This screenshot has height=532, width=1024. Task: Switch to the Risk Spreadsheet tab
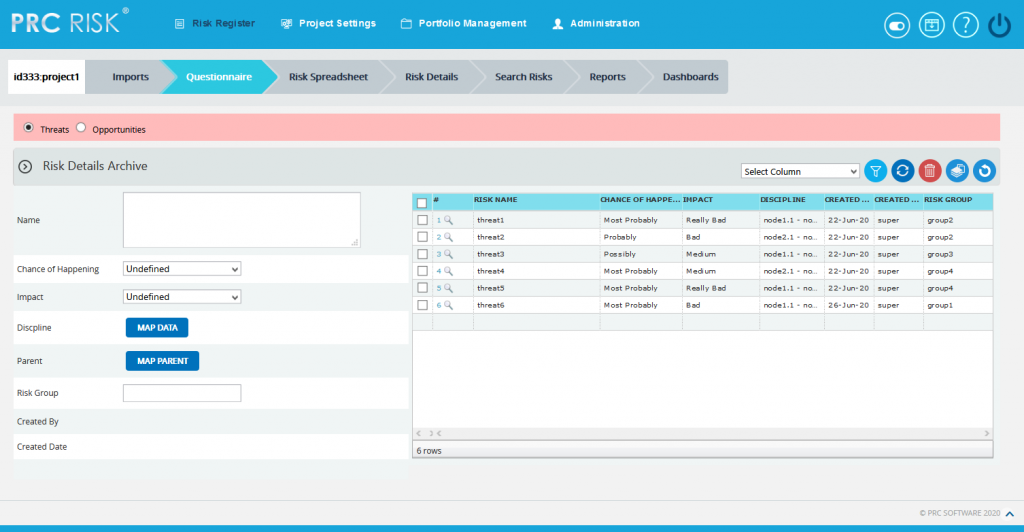(328, 77)
